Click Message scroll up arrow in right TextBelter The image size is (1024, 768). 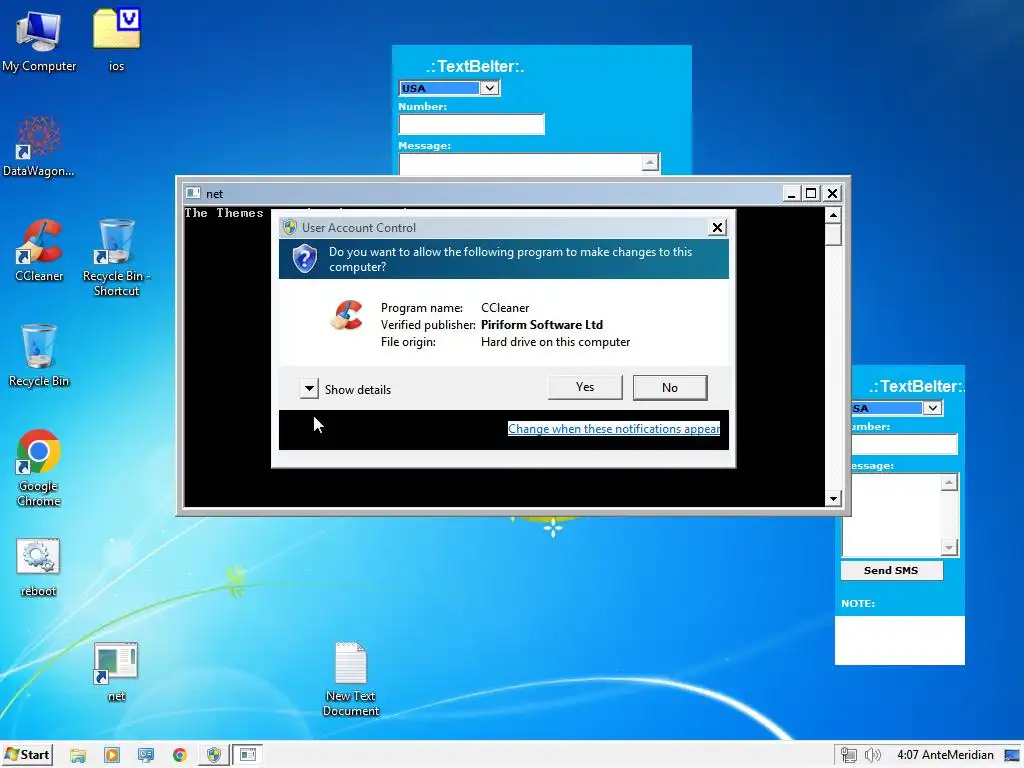(x=950, y=483)
